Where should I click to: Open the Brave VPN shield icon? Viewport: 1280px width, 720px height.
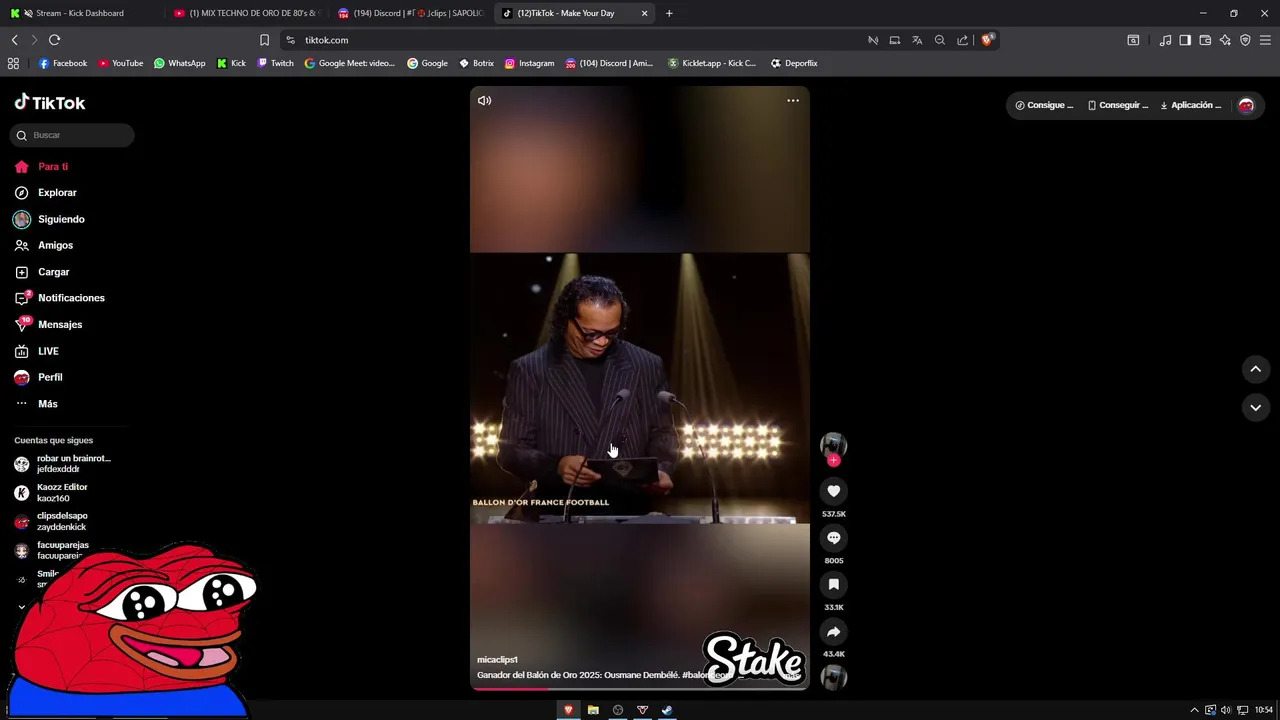[x=1245, y=40]
